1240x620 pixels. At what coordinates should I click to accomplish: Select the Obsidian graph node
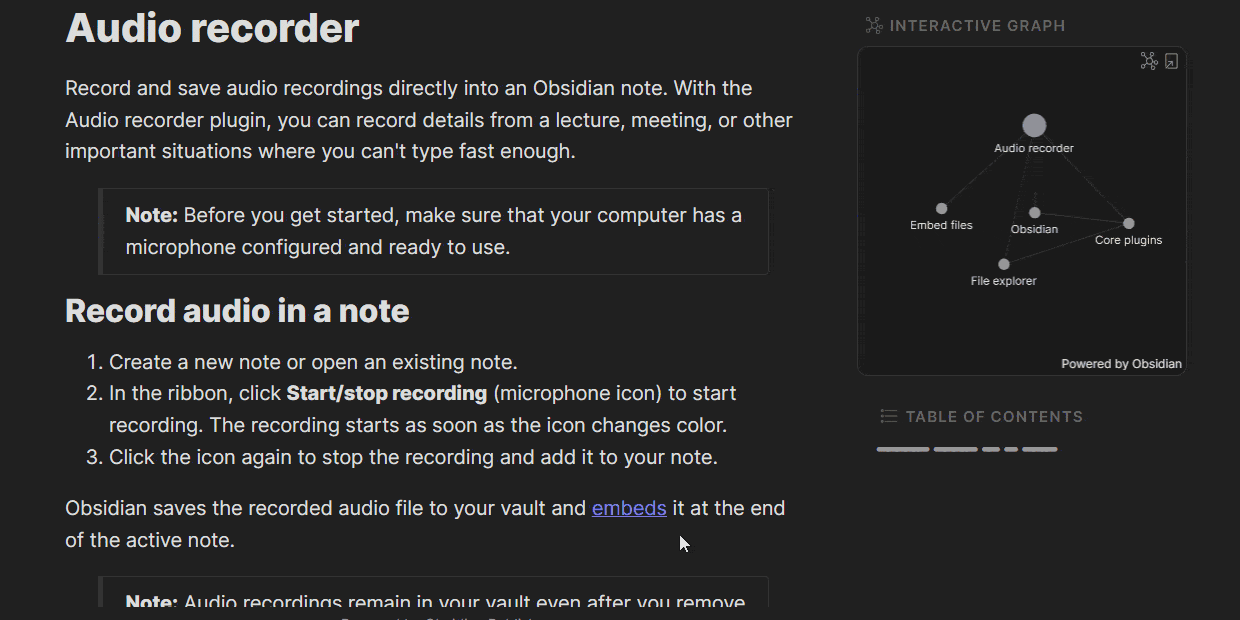[x=1035, y=213]
